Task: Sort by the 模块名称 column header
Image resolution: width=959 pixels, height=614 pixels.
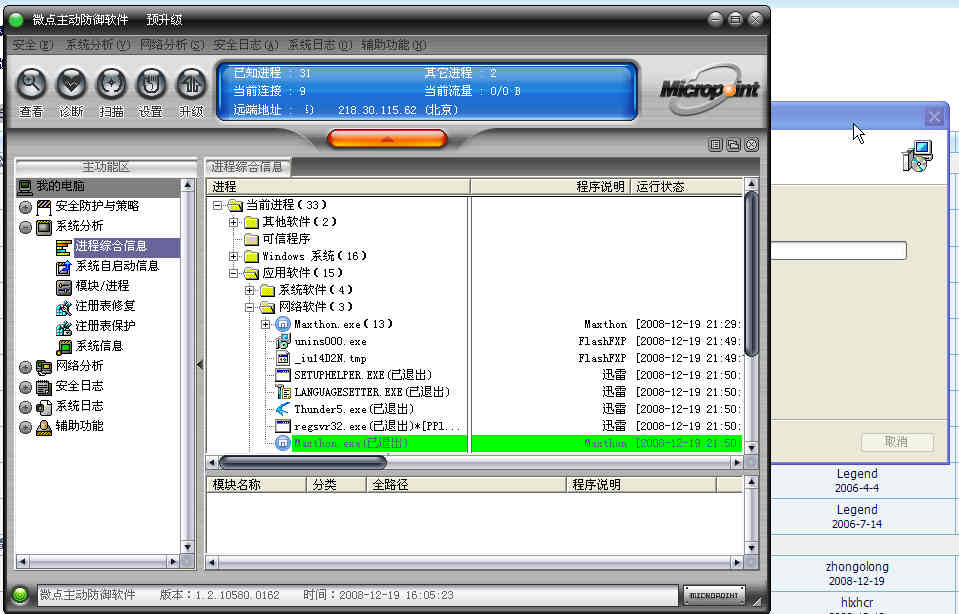Action: [256, 485]
